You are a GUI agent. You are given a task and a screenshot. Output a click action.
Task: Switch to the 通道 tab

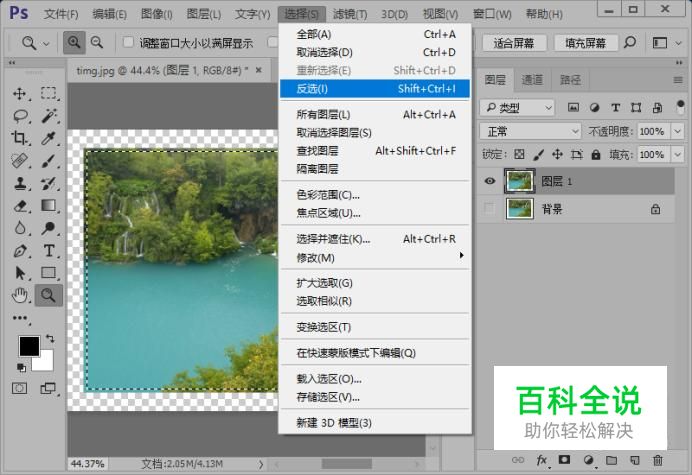pyautogui.click(x=532, y=80)
